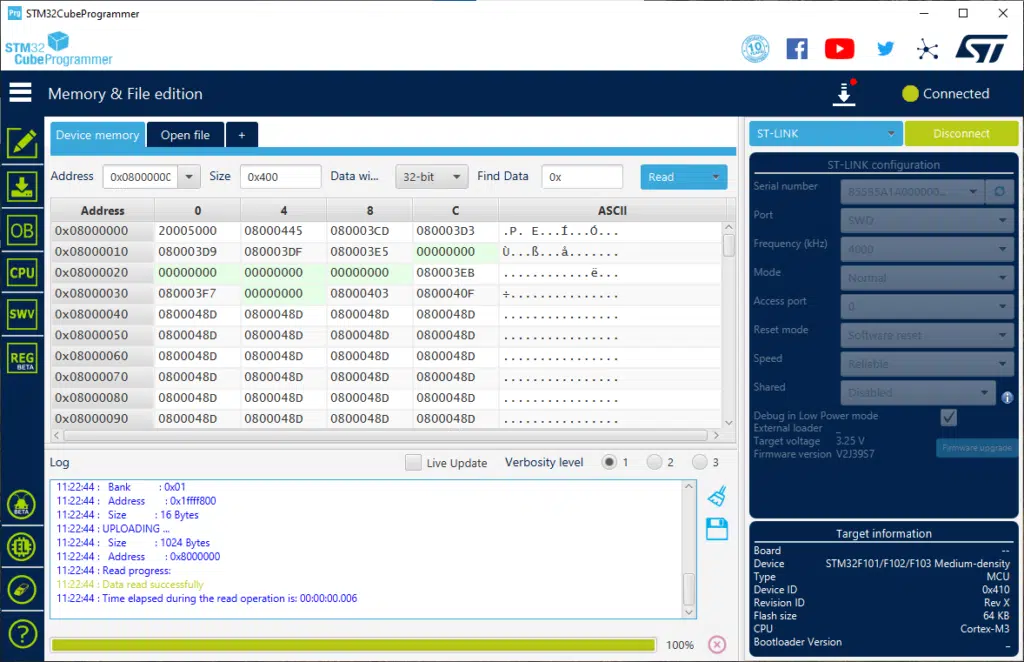1024x662 pixels.
Task: Open the REG beta registers panel
Action: (22, 358)
